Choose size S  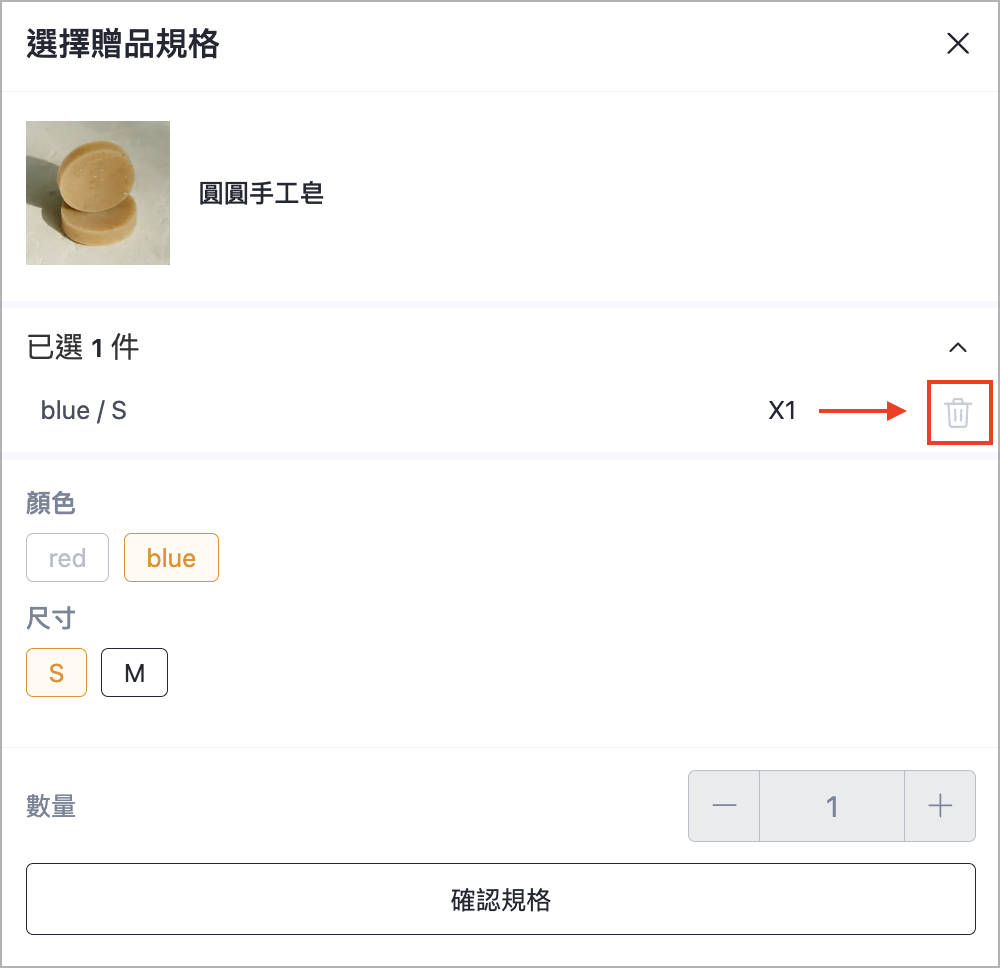click(x=56, y=673)
